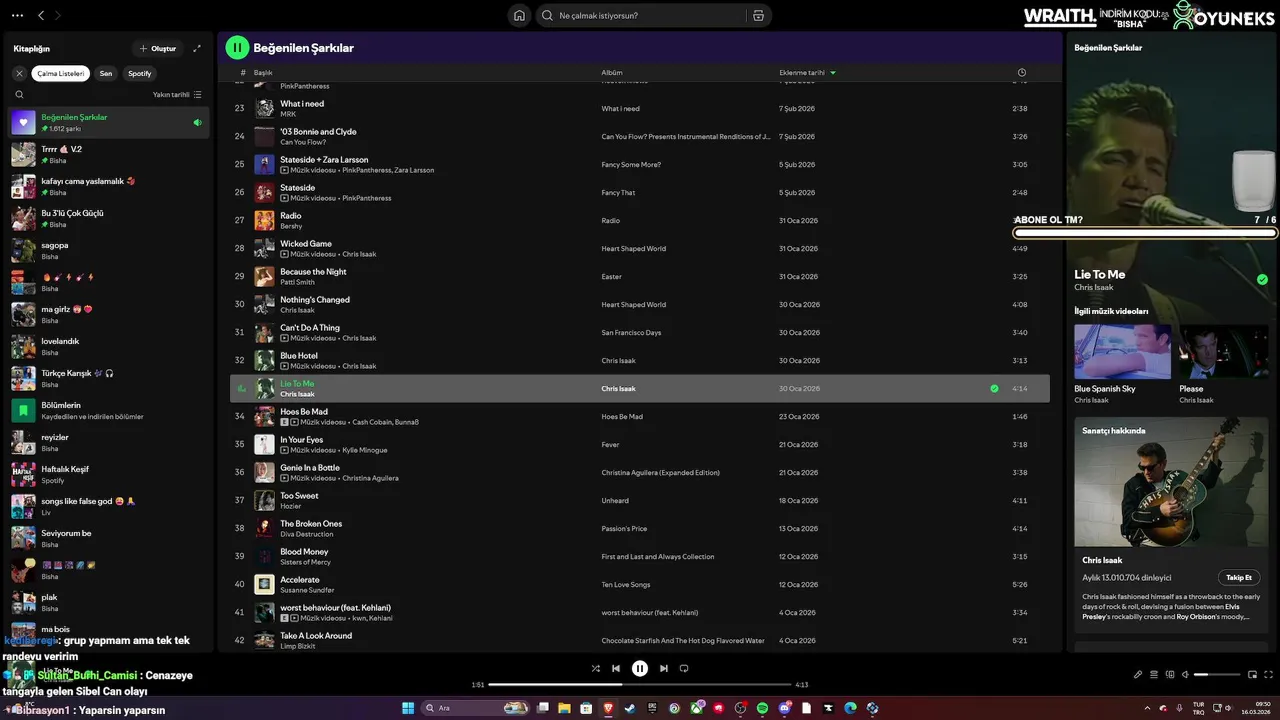The height and width of the screenshot is (720, 1280).
Task: Toggle shuffle in the player bar
Action: 596,668
